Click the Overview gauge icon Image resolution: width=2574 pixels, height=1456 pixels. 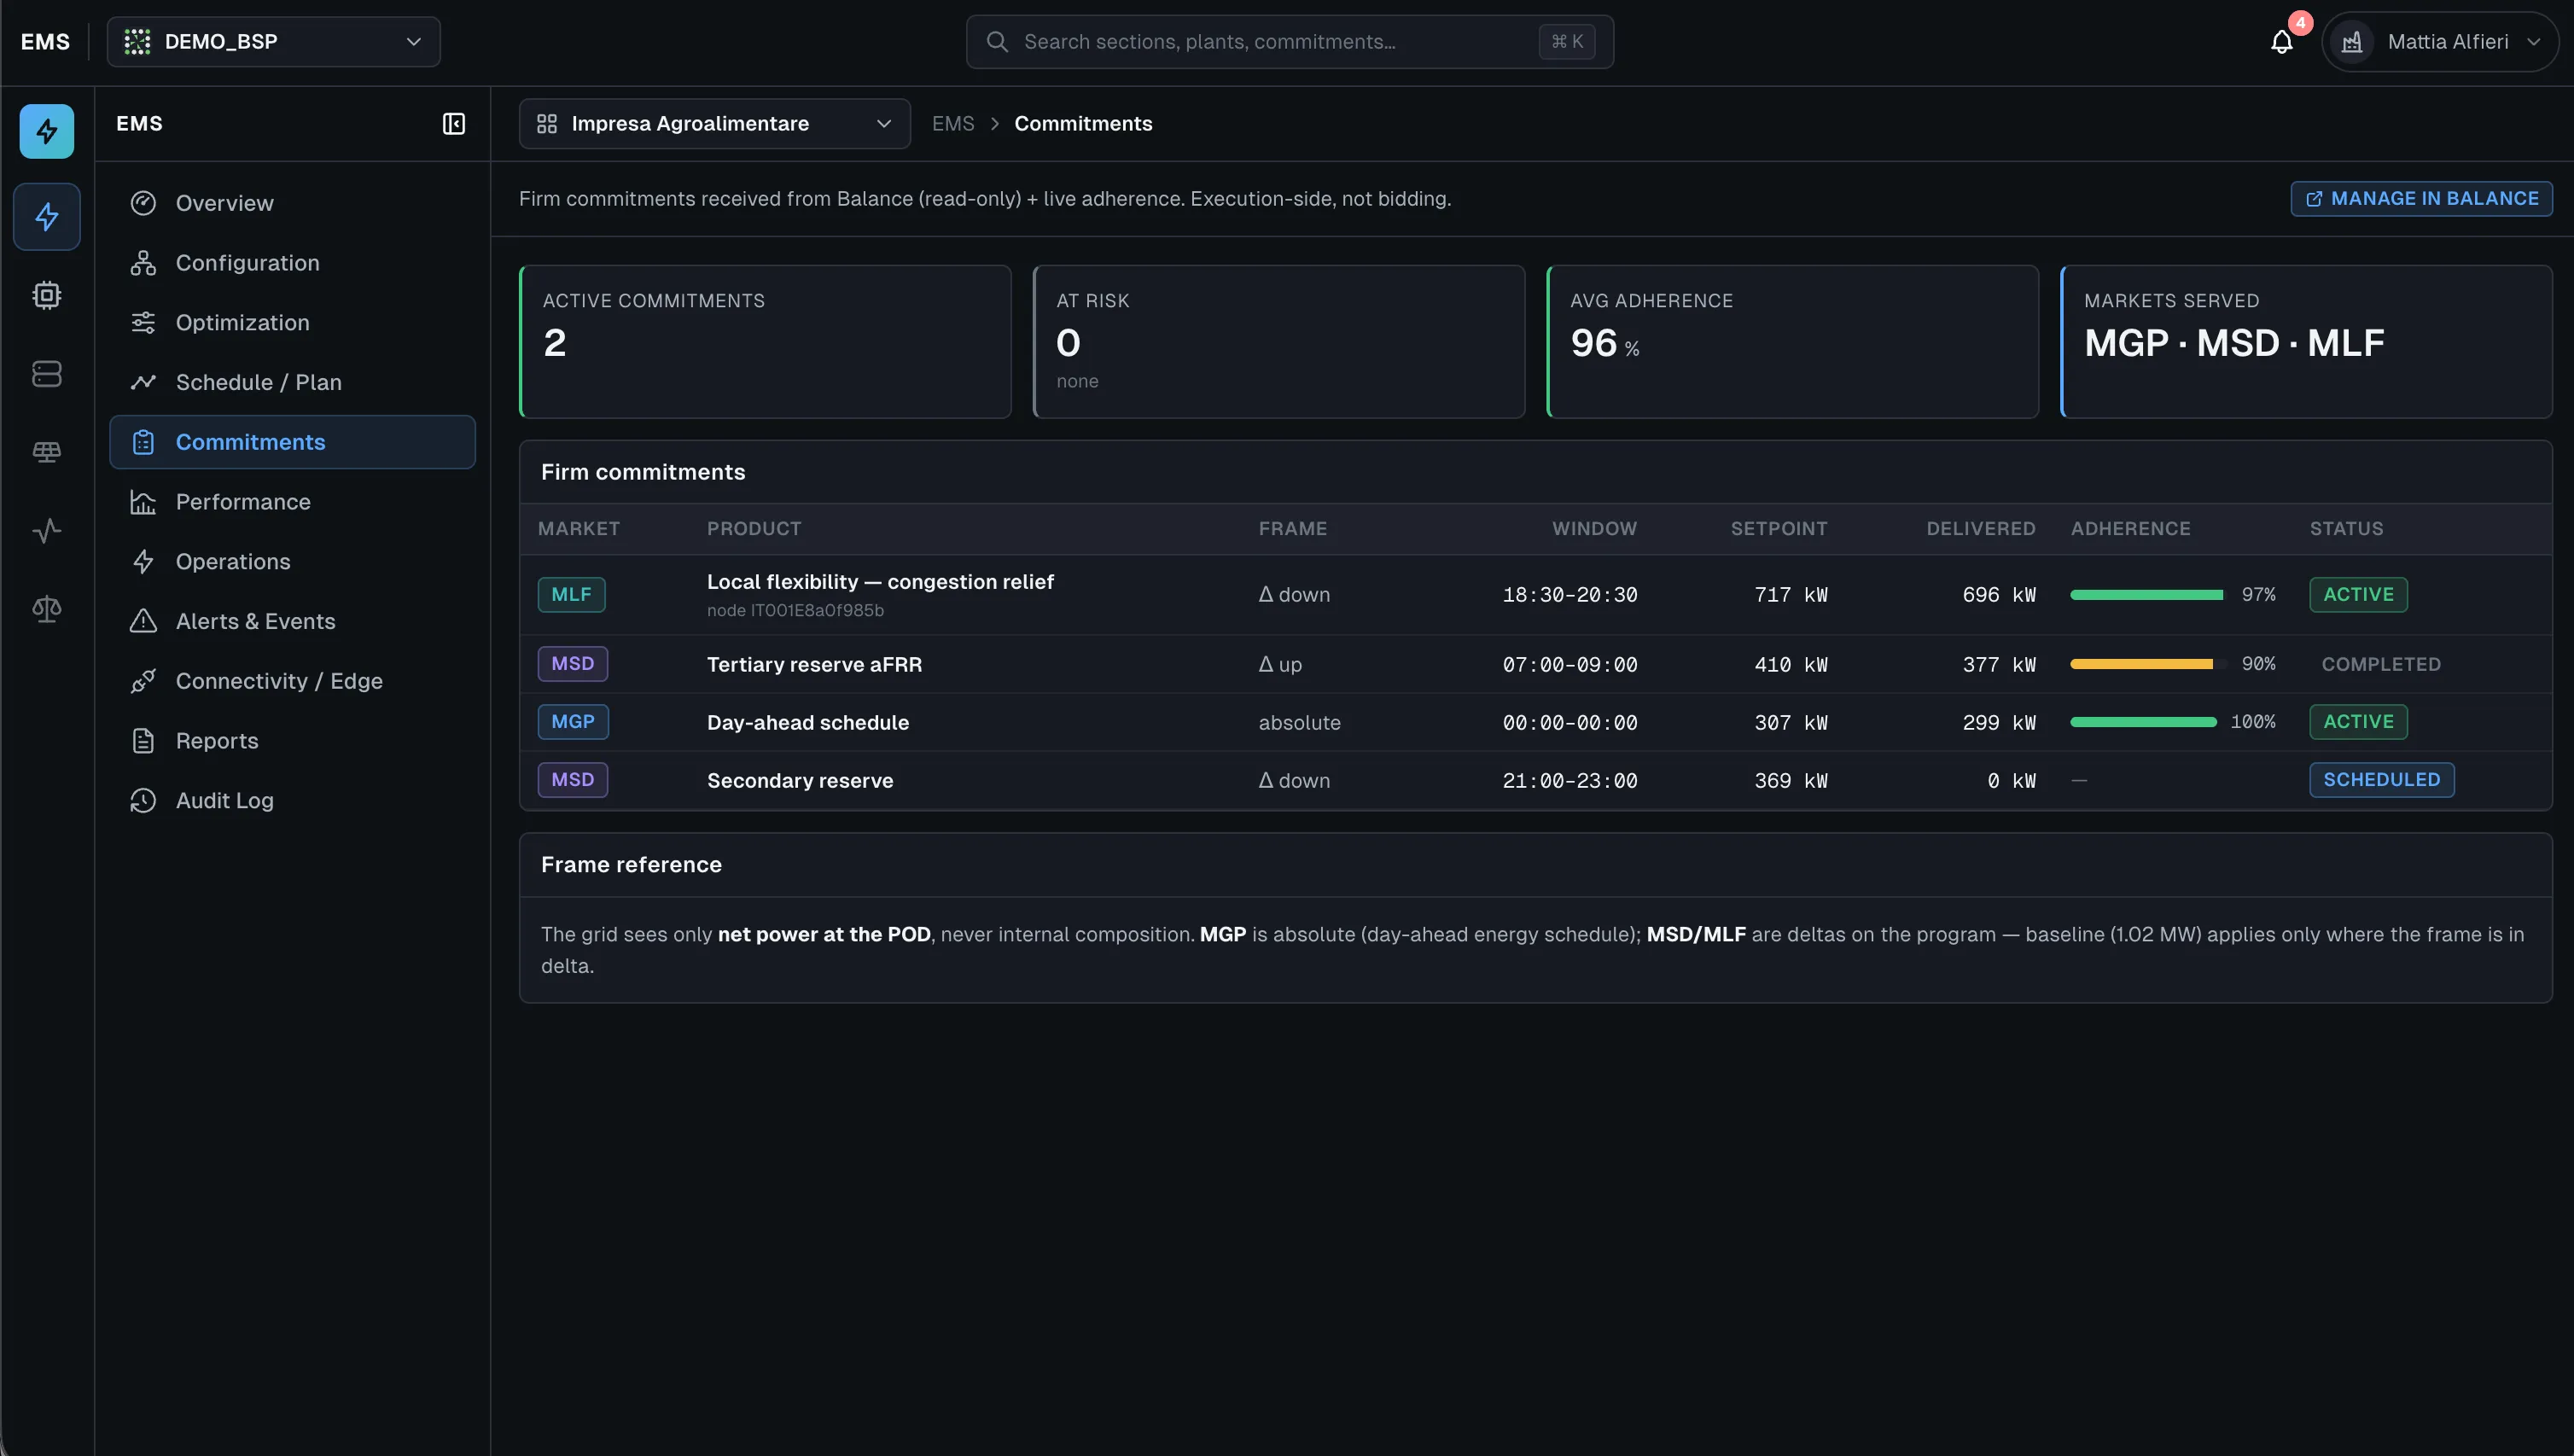click(x=143, y=203)
